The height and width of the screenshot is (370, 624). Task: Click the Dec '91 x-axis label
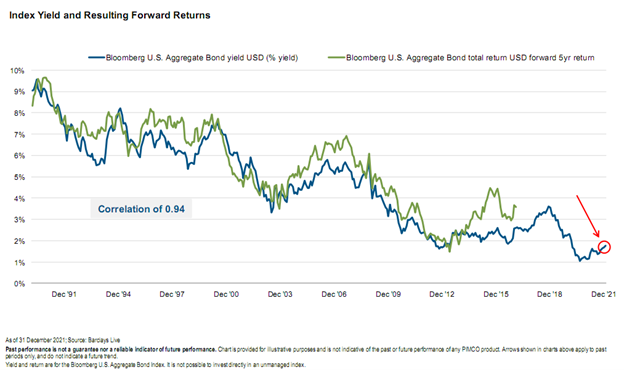[x=64, y=294]
